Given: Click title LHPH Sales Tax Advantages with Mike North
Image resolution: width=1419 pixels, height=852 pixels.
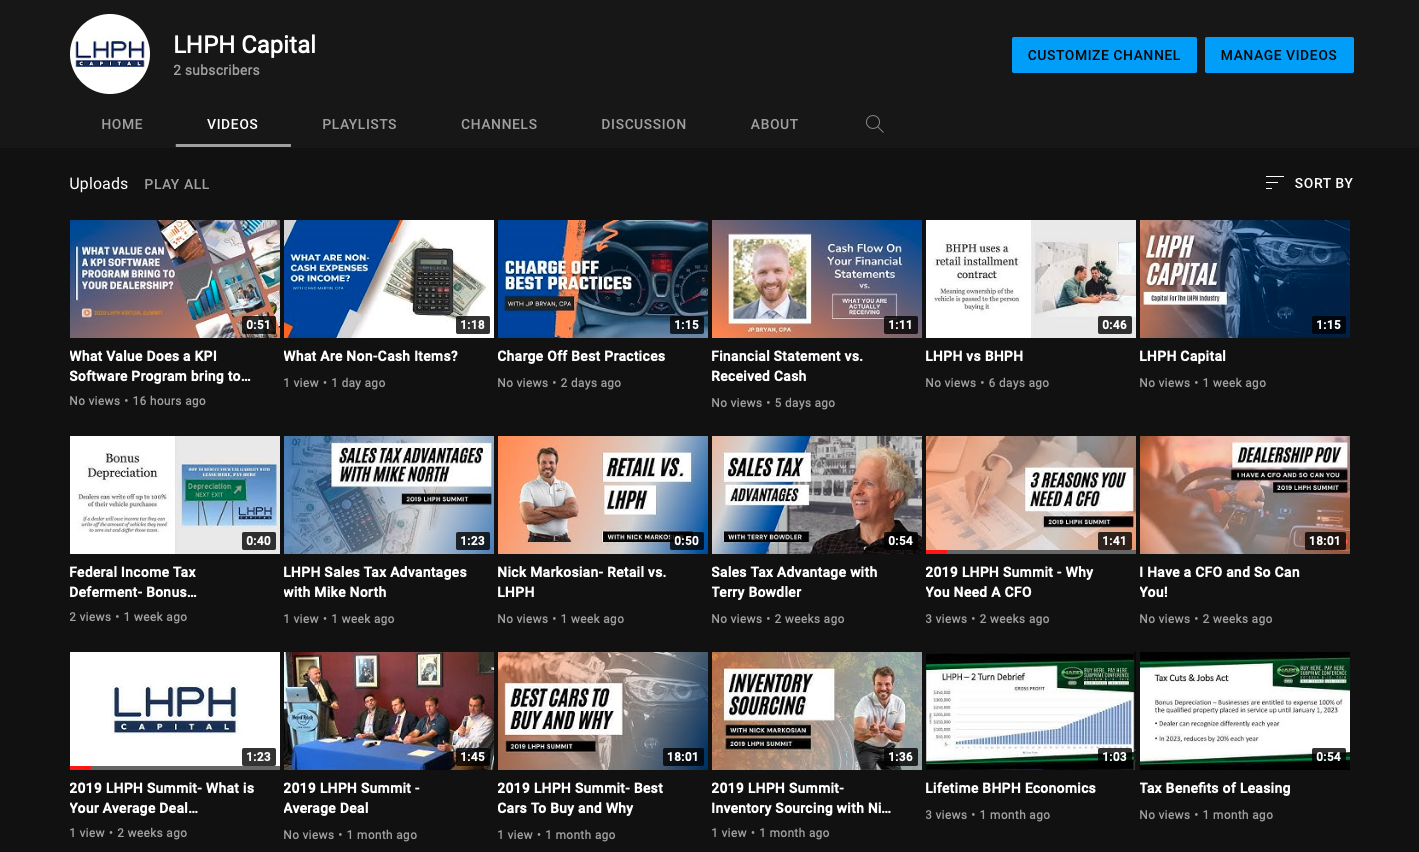Looking at the screenshot, I should tap(375, 582).
